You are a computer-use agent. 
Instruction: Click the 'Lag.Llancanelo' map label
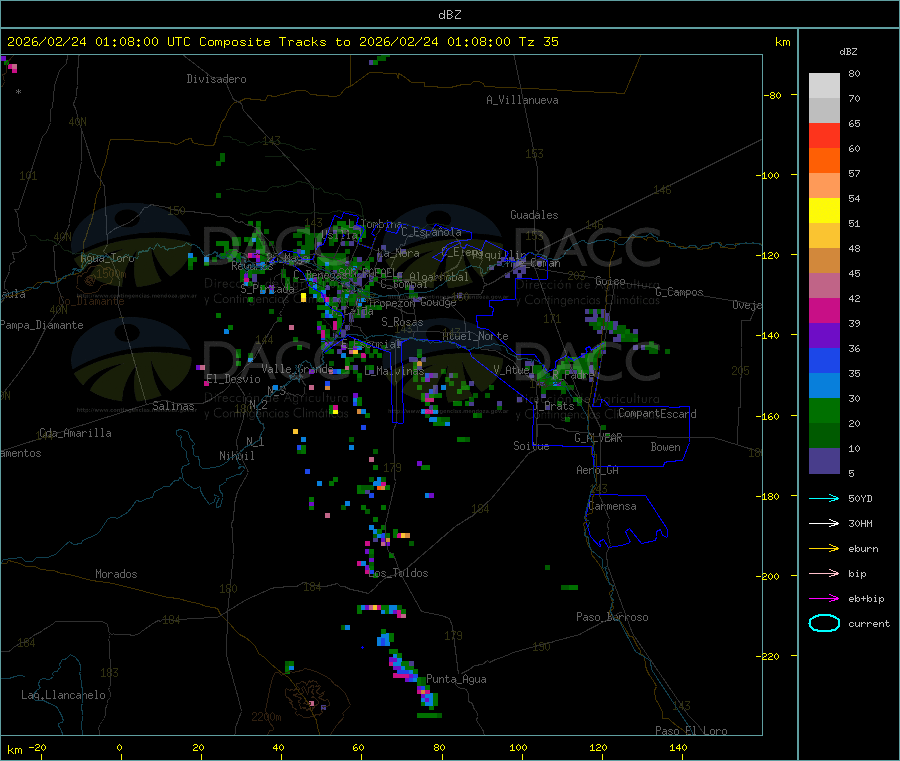(63, 695)
